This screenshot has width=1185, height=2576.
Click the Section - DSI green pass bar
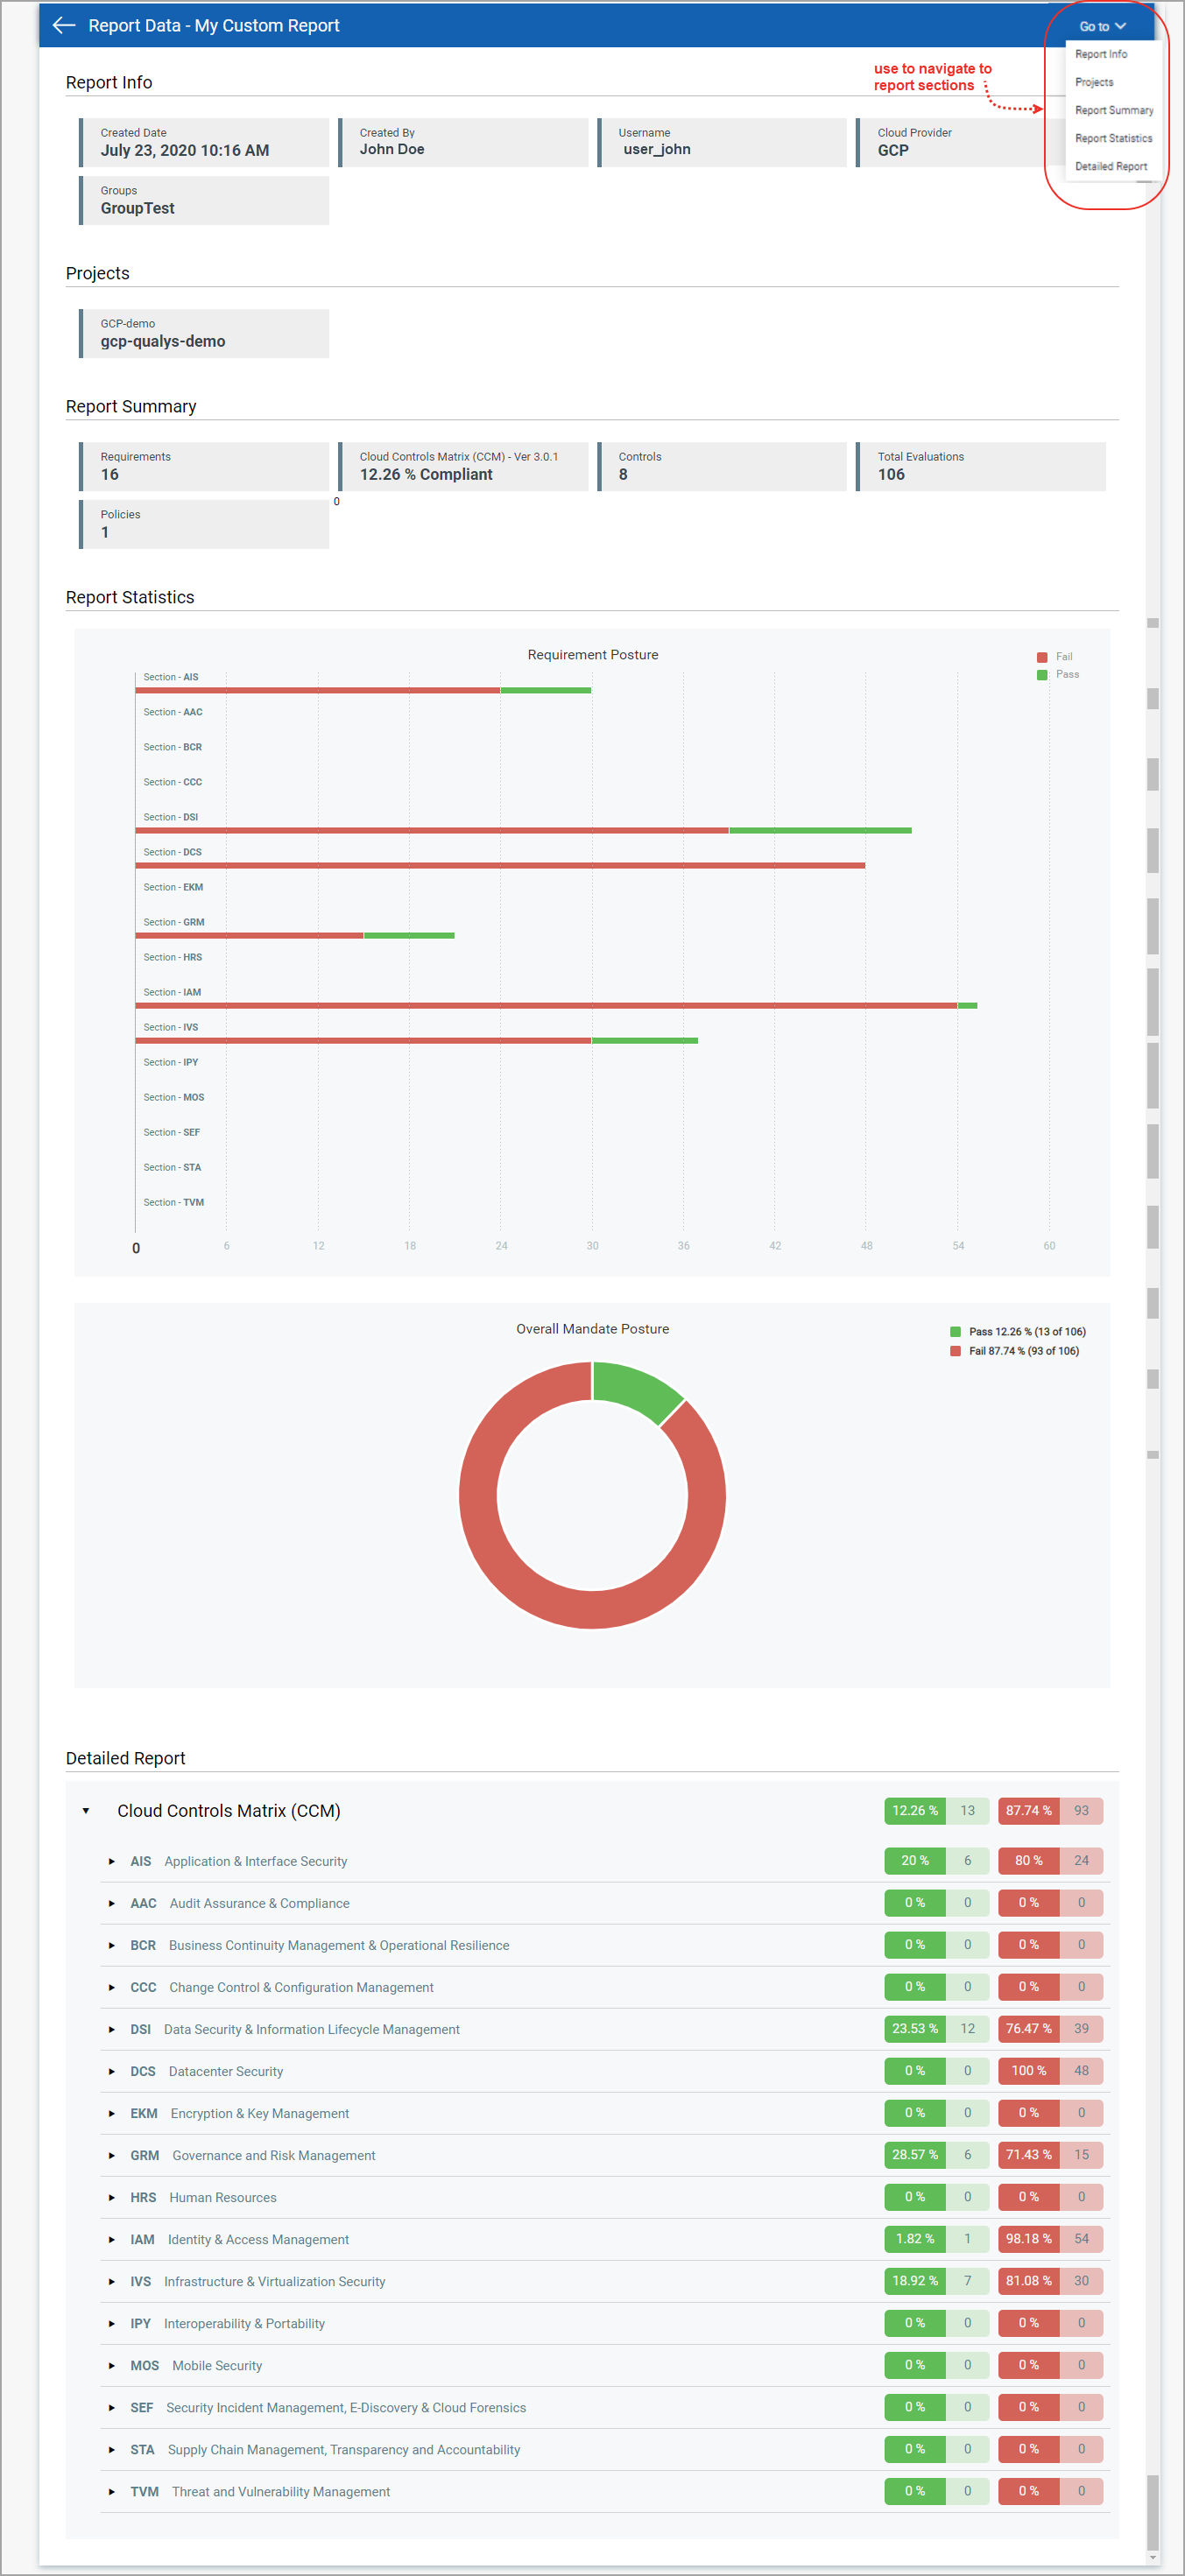pos(820,830)
